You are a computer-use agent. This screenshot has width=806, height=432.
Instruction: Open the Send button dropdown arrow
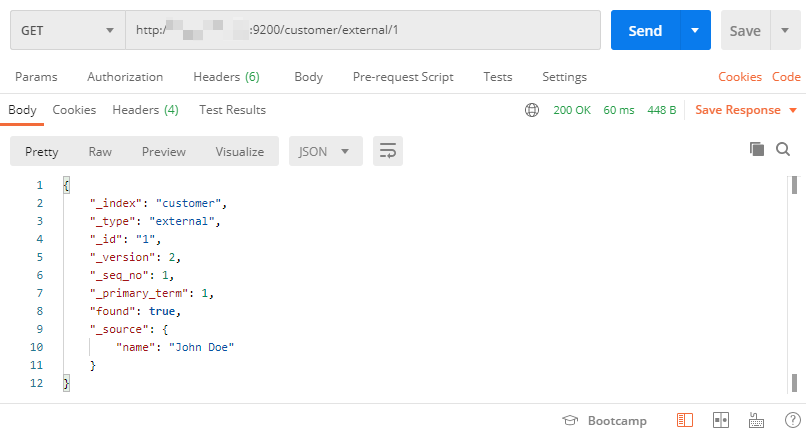click(x=695, y=30)
